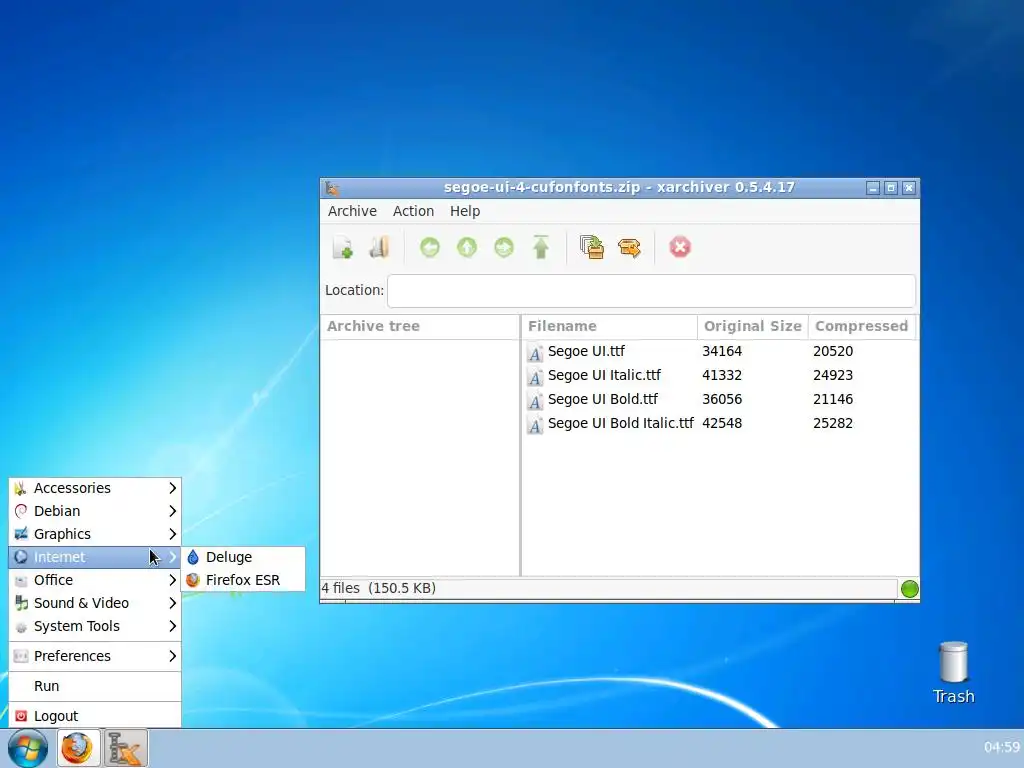Open the Trash desktop icon
This screenshot has height=768, width=1024.
point(953,673)
